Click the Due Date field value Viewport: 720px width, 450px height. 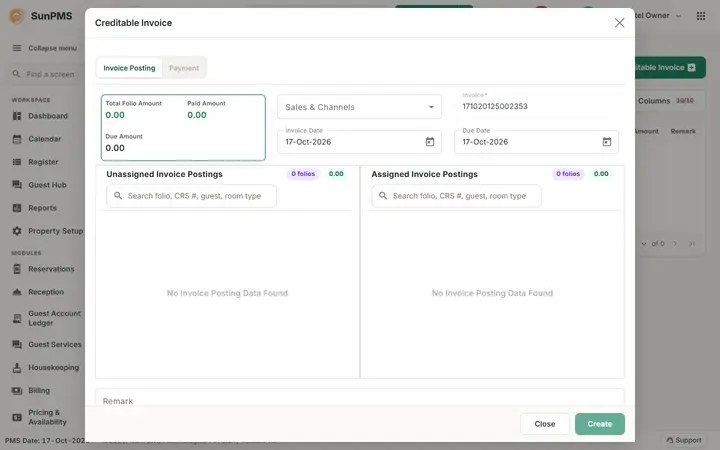click(x=485, y=142)
